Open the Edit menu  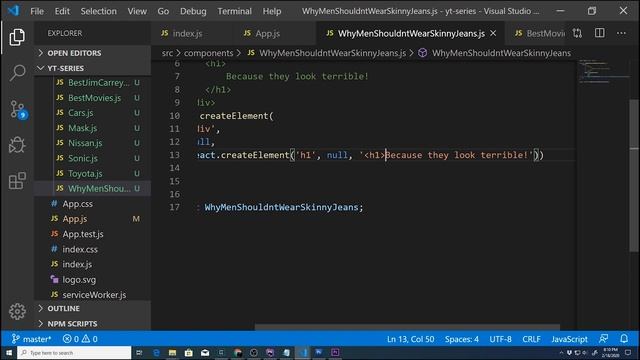62,11
